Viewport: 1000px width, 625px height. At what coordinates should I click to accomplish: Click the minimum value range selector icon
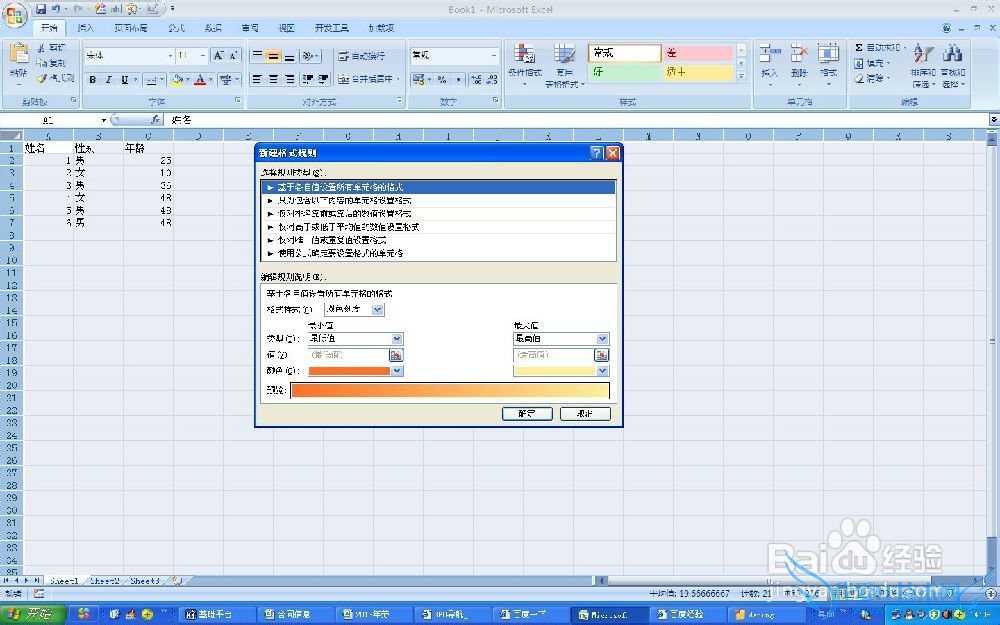[x=396, y=355]
